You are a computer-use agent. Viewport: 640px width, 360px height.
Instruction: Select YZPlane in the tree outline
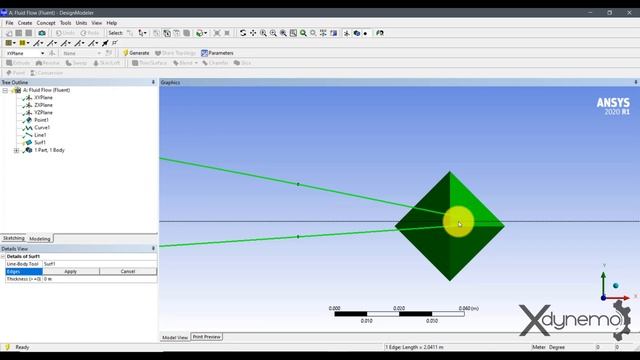click(x=43, y=112)
